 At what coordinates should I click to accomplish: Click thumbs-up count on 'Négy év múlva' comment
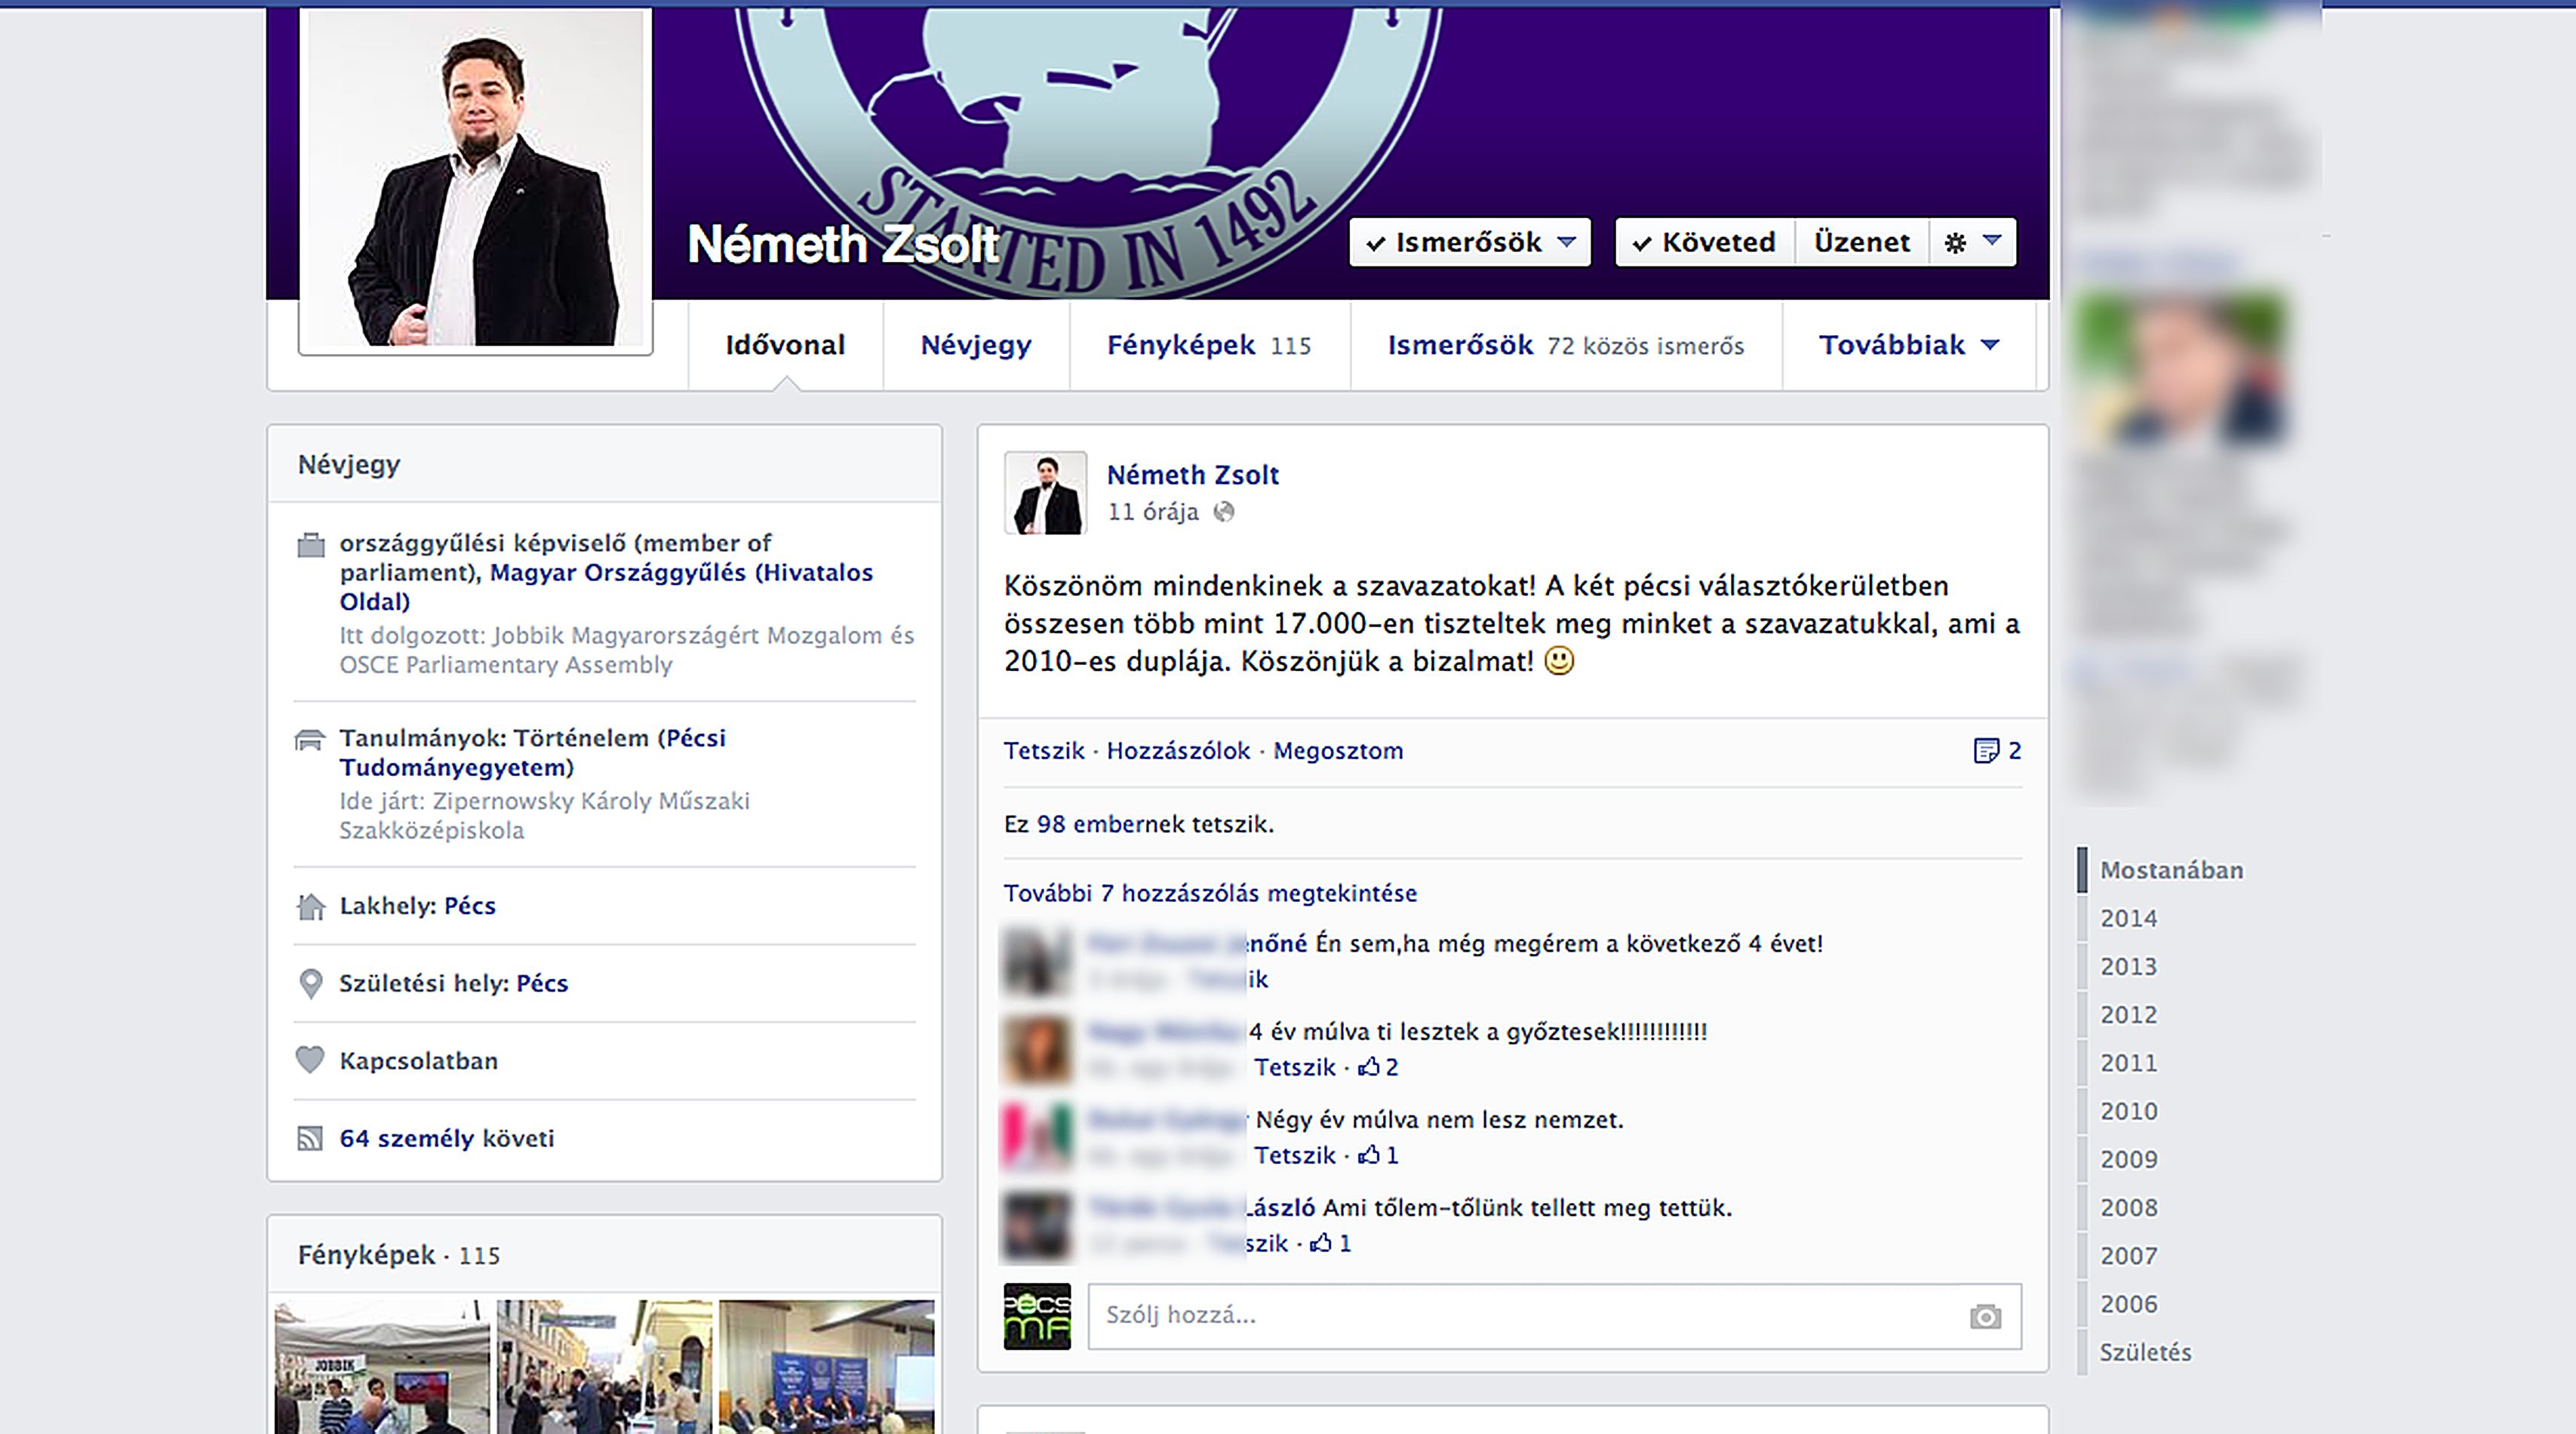[1378, 1155]
